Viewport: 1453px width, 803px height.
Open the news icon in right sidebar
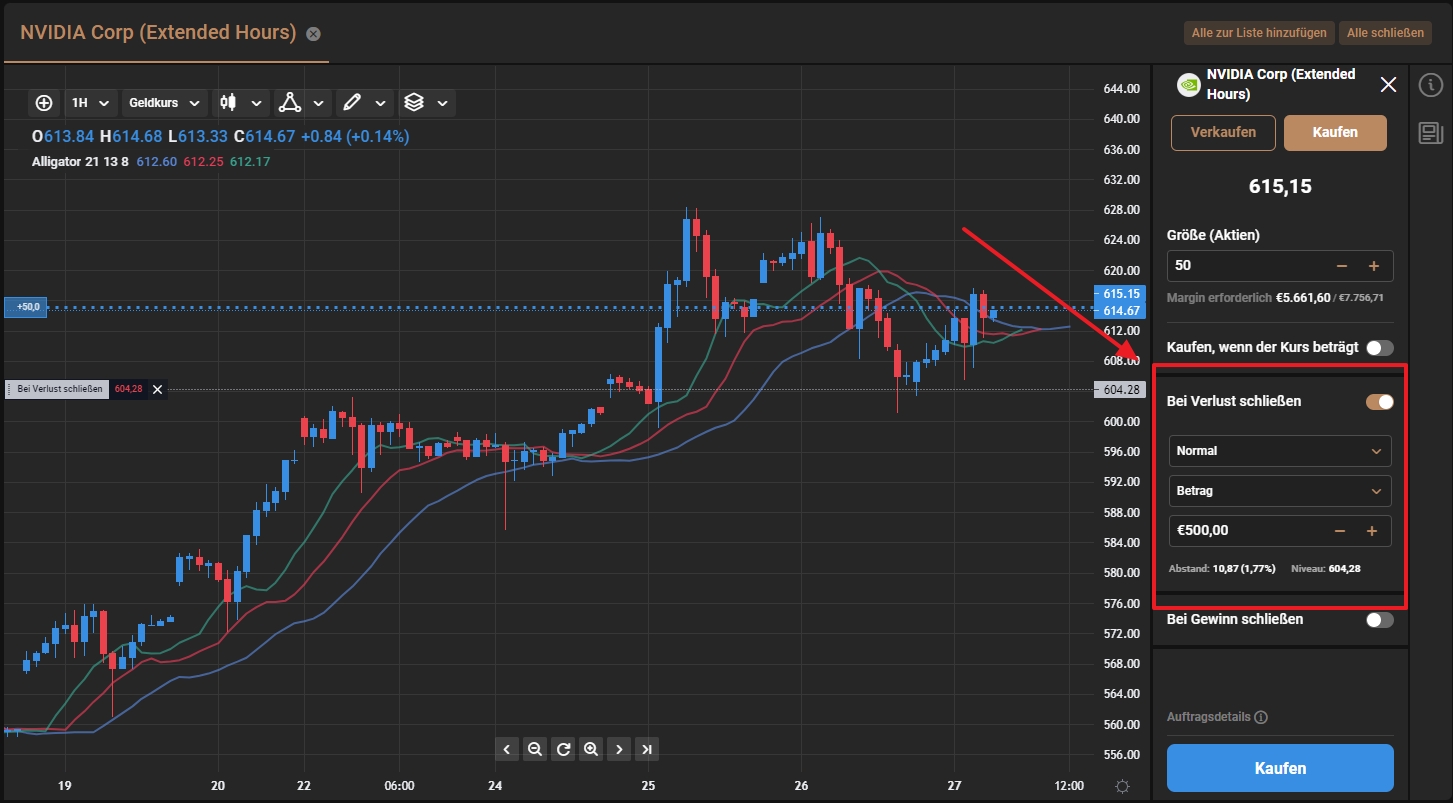click(x=1430, y=133)
